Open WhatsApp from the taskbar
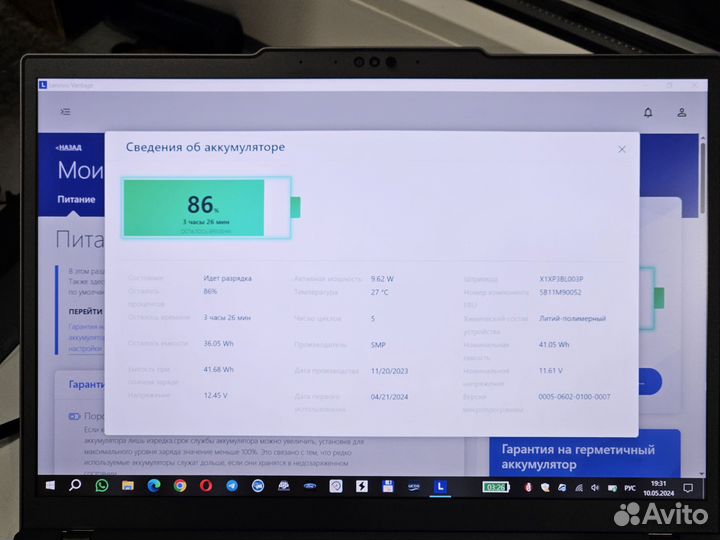Screen dimensions: 720x540 pyautogui.click(x=101, y=486)
